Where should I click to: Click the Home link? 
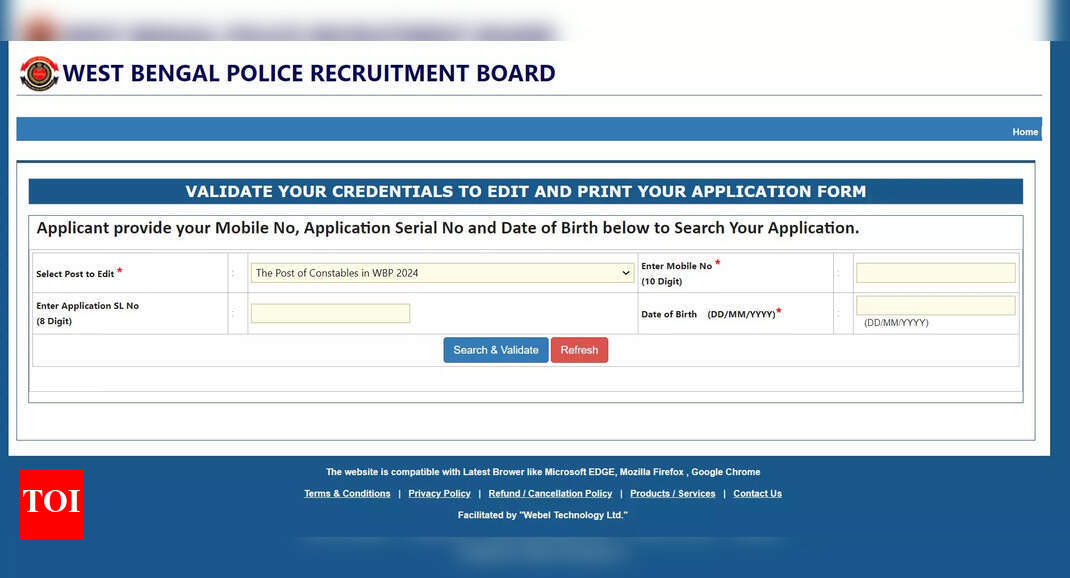[1025, 131]
